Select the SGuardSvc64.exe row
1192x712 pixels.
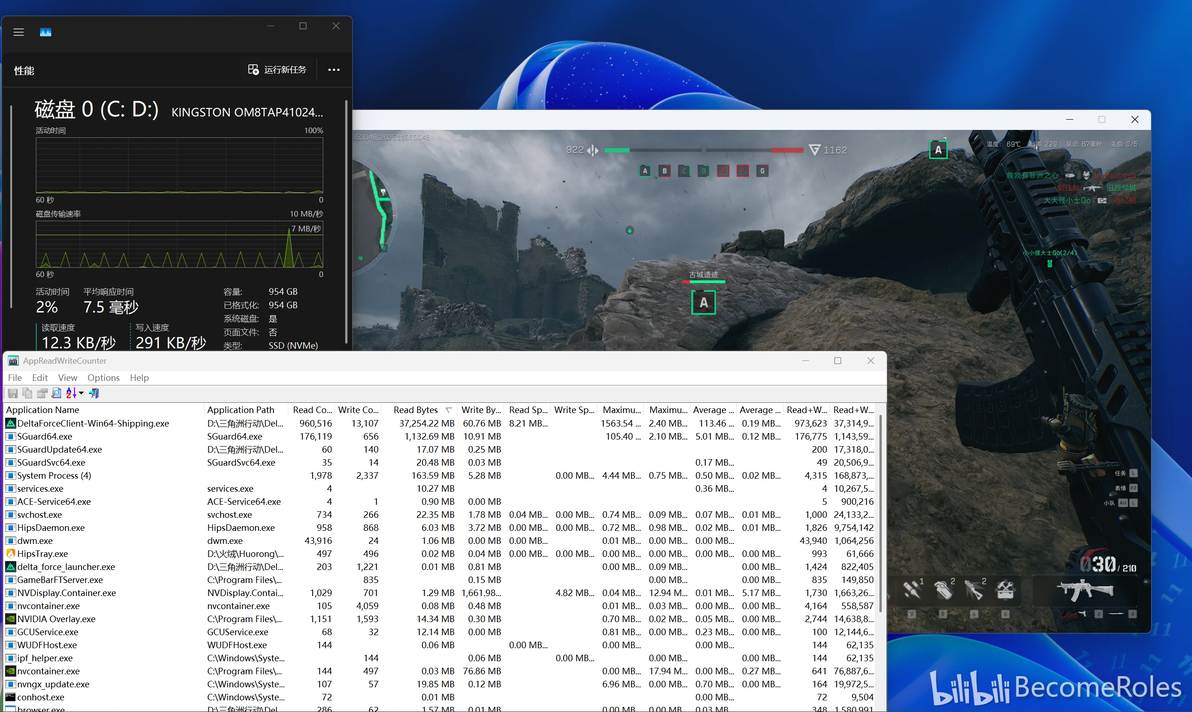point(441,462)
